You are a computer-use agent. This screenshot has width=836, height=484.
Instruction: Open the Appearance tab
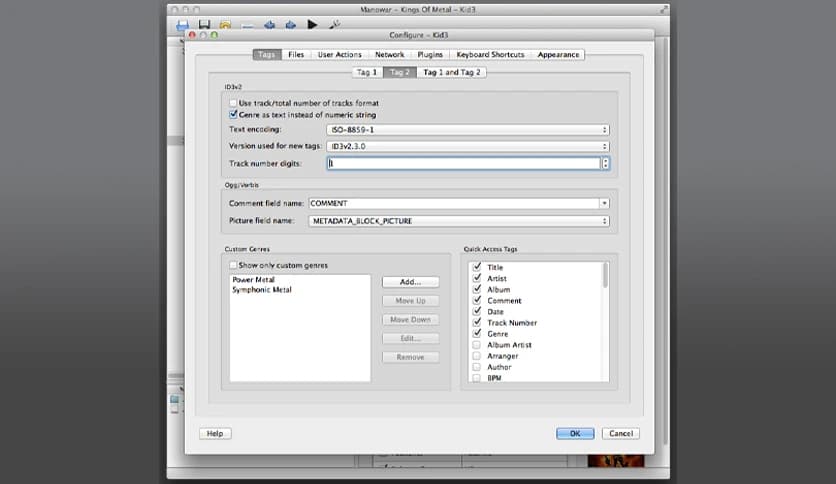(x=558, y=54)
